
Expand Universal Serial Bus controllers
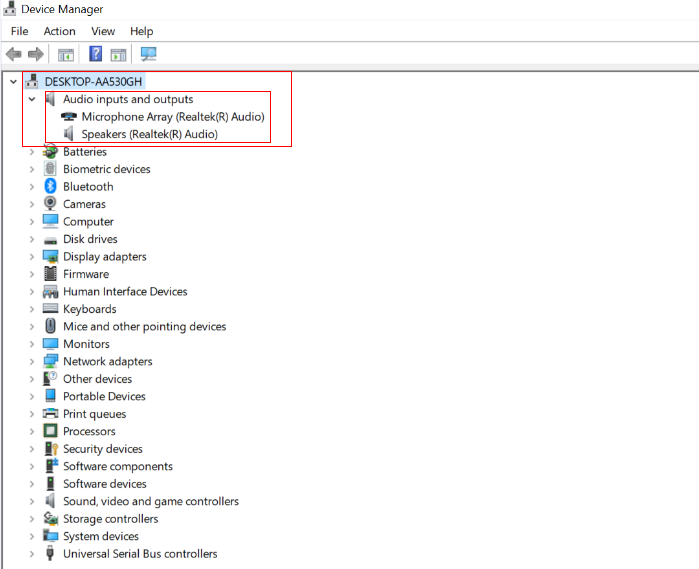point(32,554)
